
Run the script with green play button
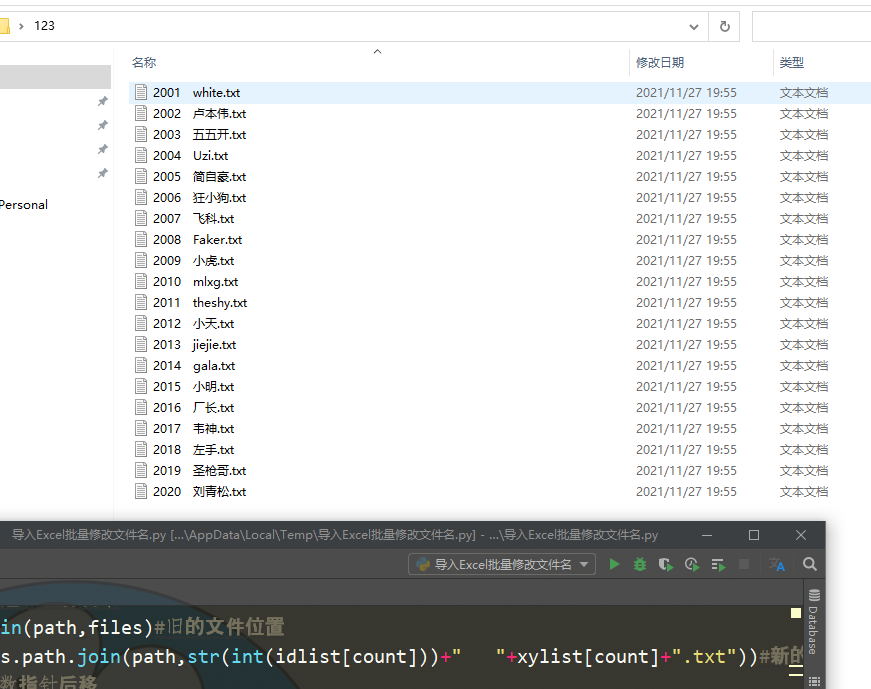614,565
